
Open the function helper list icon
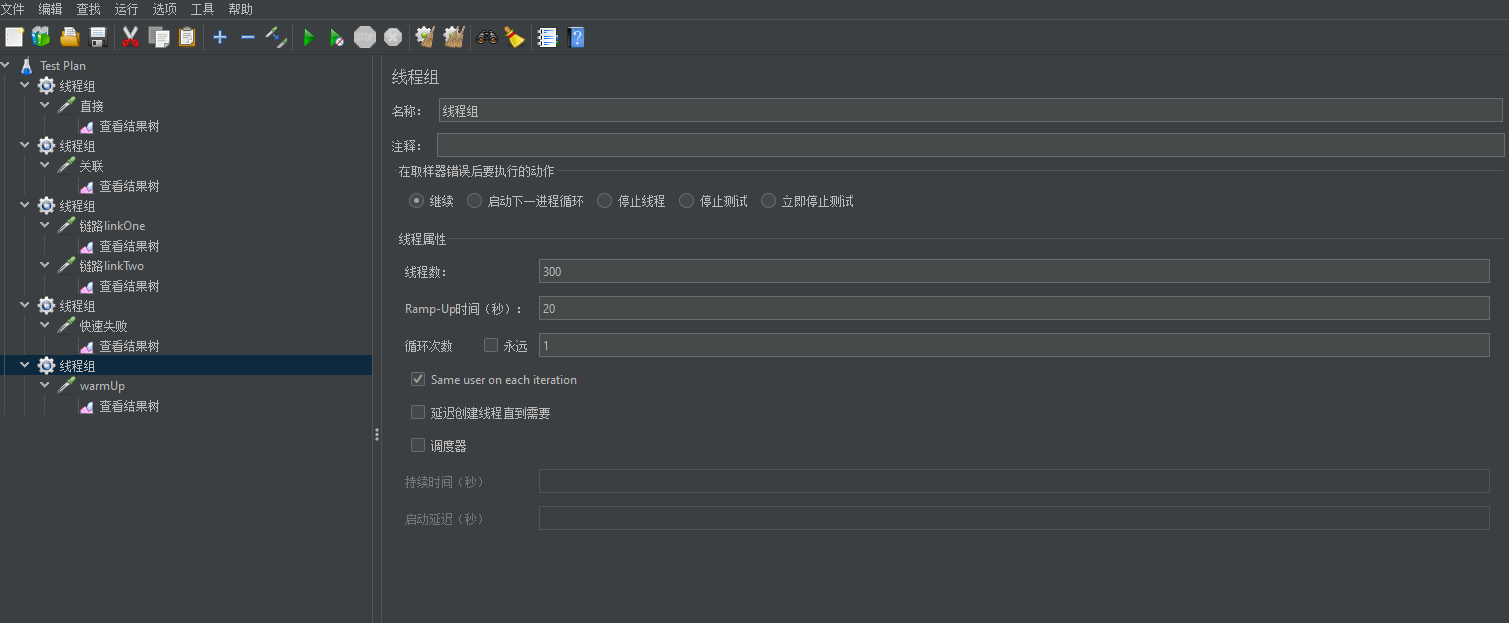click(x=547, y=38)
